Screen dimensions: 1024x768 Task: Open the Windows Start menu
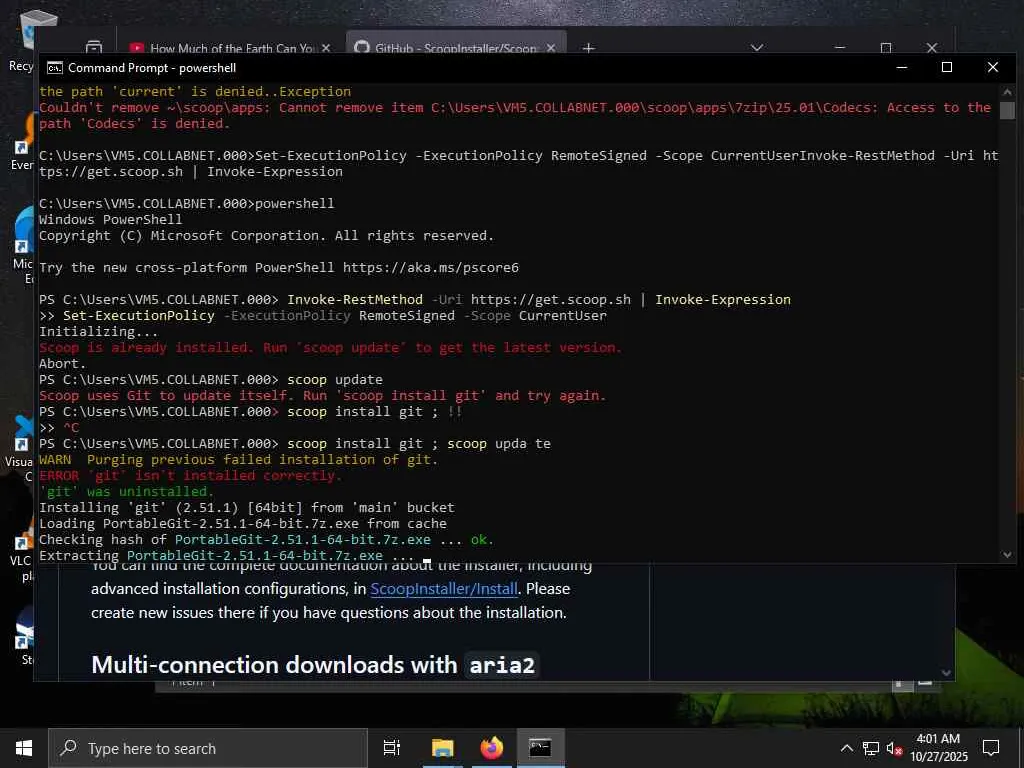click(x=24, y=748)
